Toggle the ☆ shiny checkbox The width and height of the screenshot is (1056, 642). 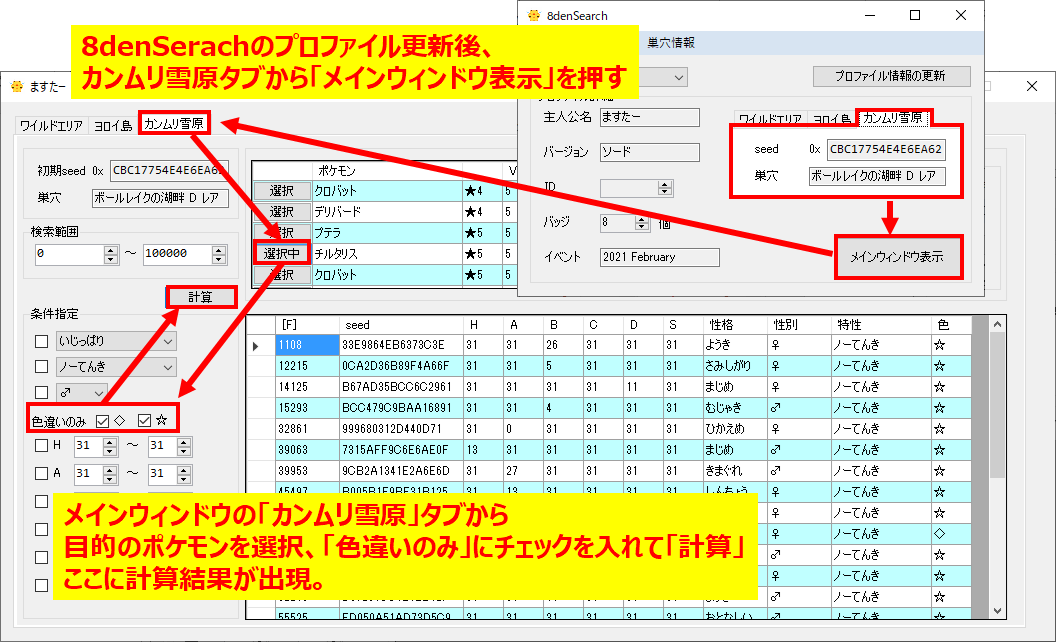pos(144,421)
